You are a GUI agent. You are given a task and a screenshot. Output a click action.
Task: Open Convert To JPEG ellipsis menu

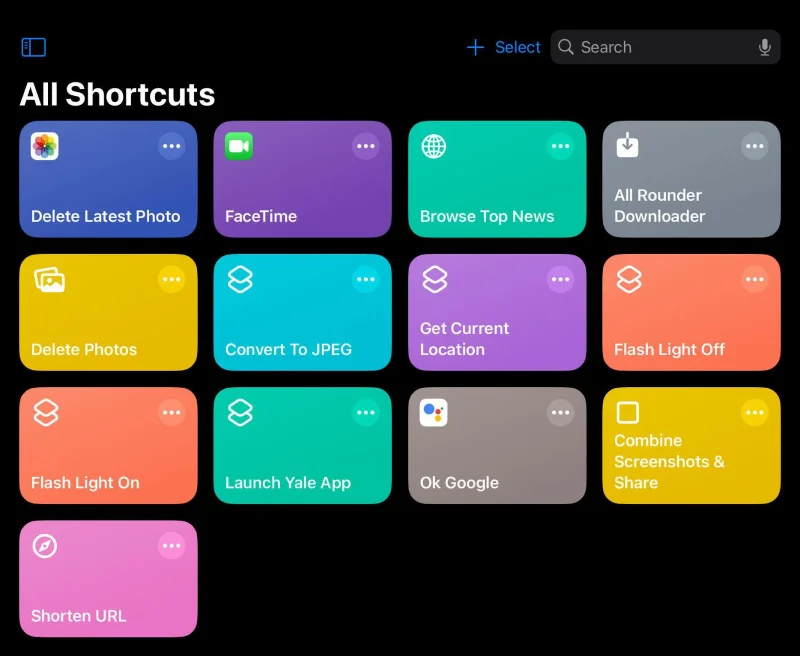[366, 279]
